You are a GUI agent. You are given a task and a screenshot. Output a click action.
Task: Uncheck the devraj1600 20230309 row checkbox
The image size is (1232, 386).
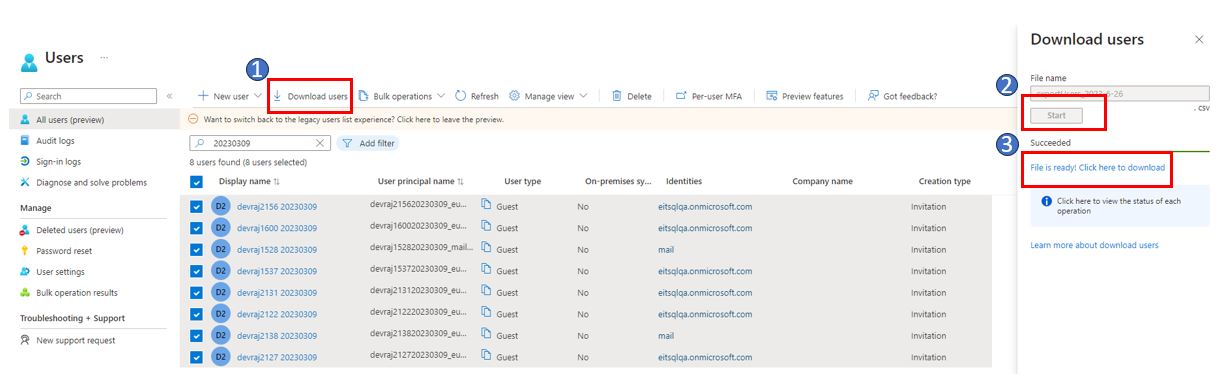coord(196,228)
